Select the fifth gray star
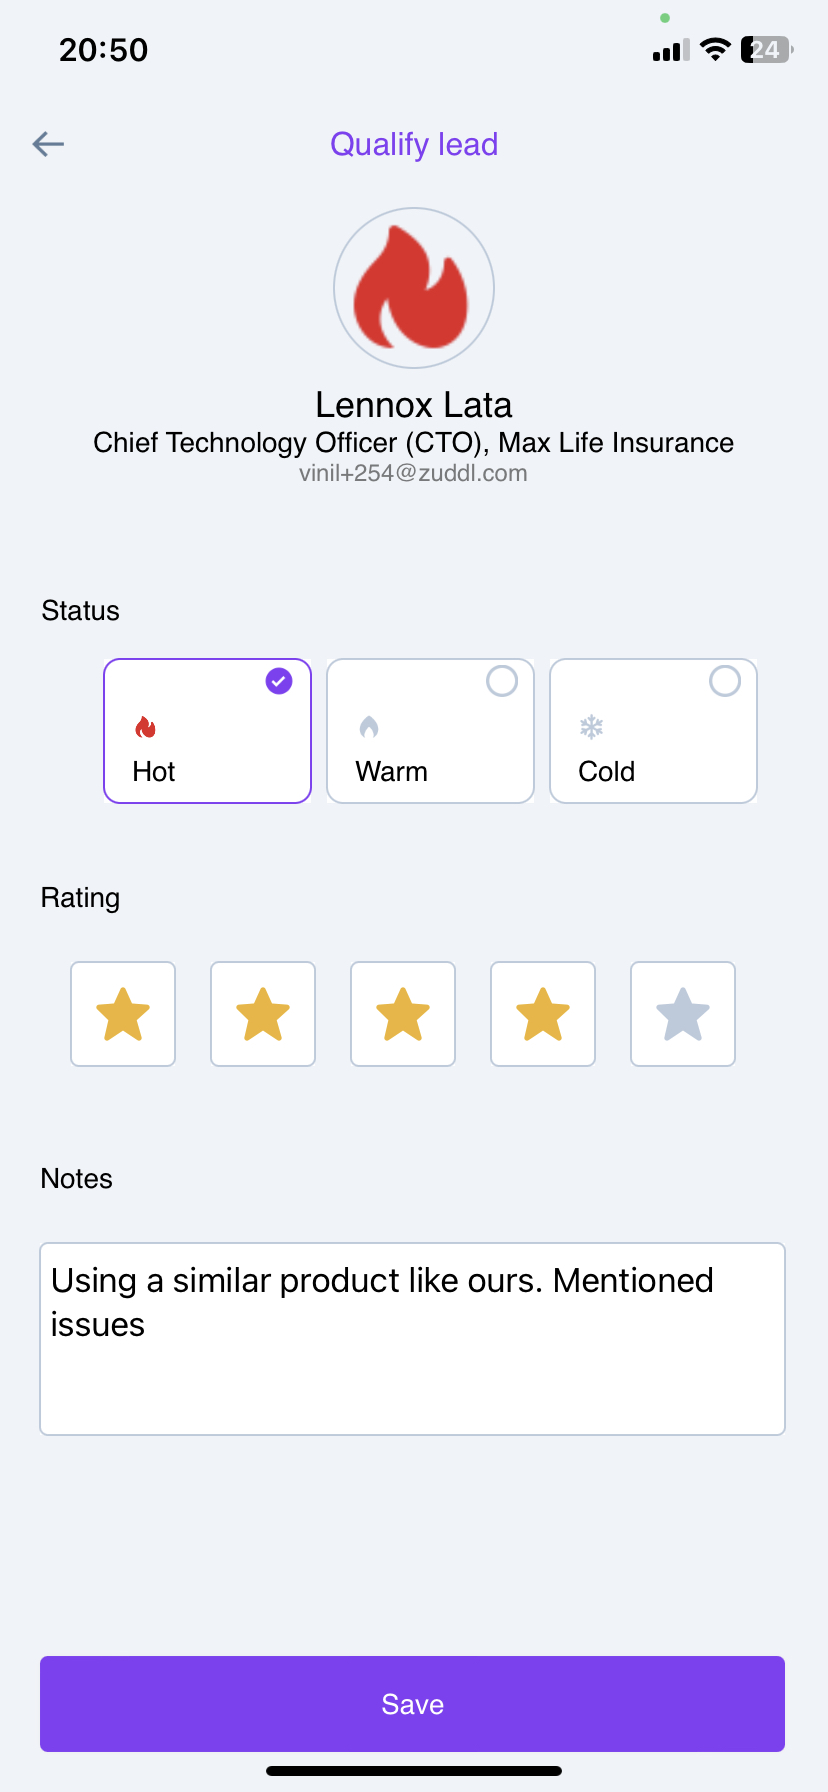Image resolution: width=828 pixels, height=1792 pixels. [683, 1014]
